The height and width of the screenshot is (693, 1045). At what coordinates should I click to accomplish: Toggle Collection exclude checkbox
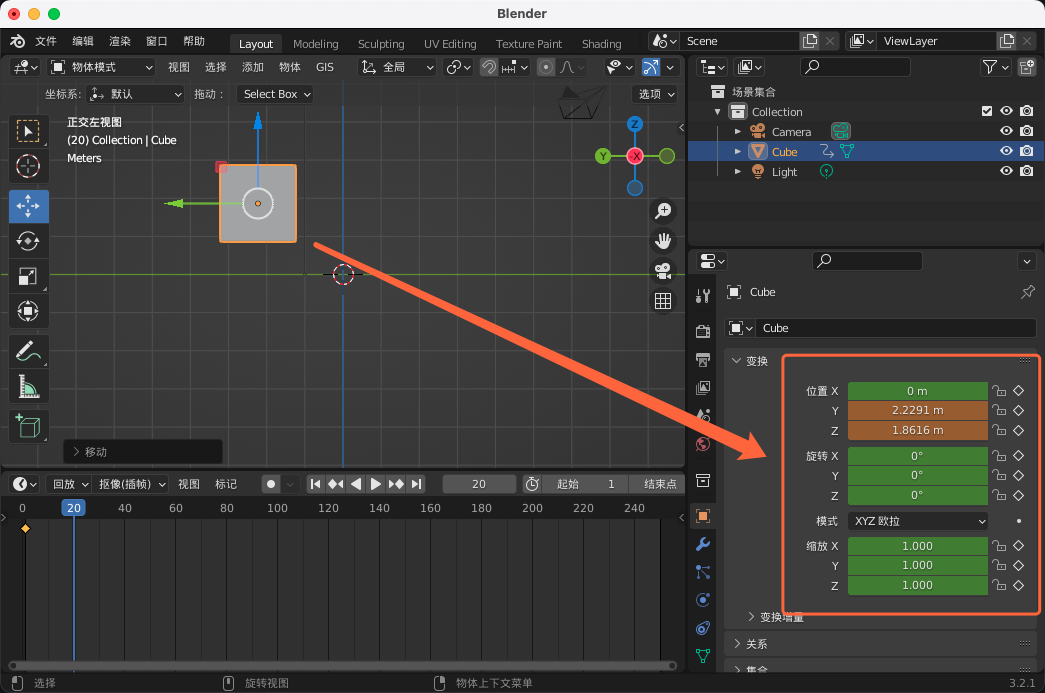tap(987, 111)
